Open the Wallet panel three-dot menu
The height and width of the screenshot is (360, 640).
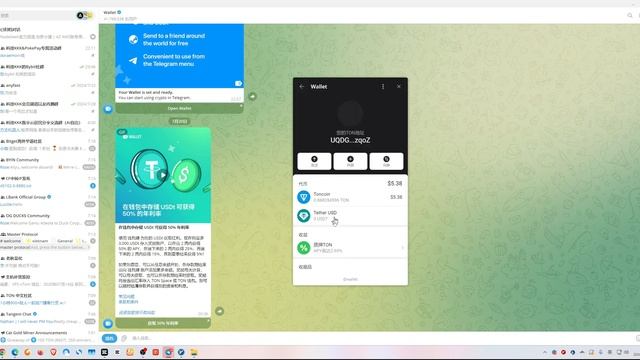(x=383, y=87)
